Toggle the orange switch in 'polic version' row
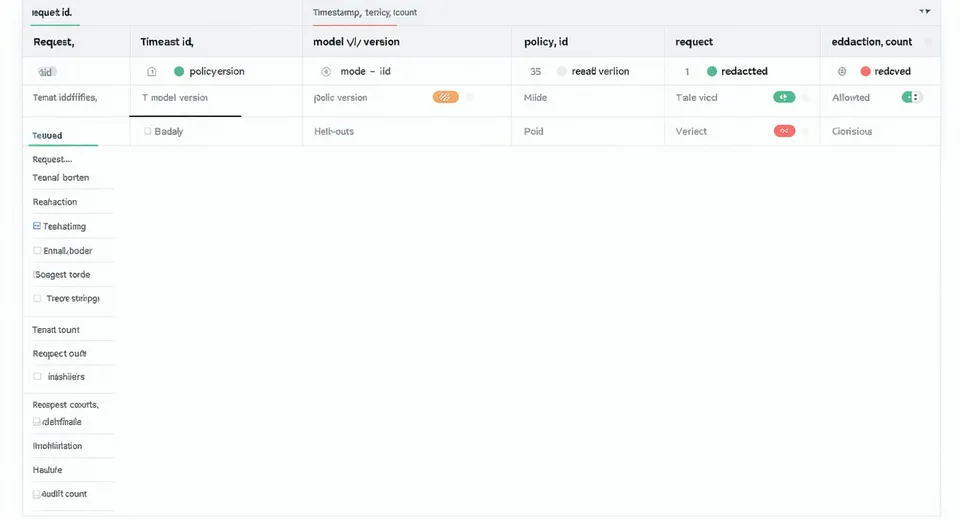The height and width of the screenshot is (520, 960). pos(445,97)
